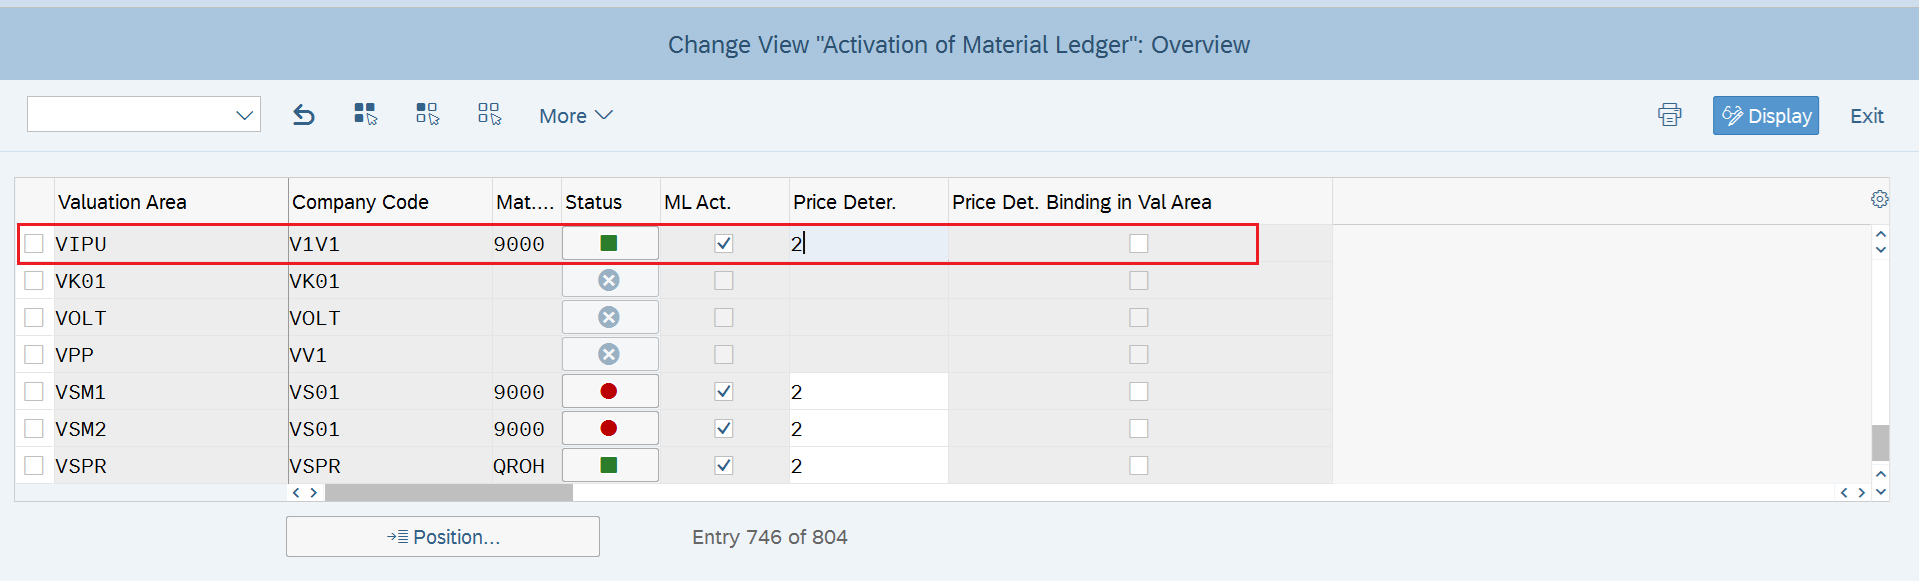Open the command field dropdown
Screen dimensions: 1919x581
point(244,115)
